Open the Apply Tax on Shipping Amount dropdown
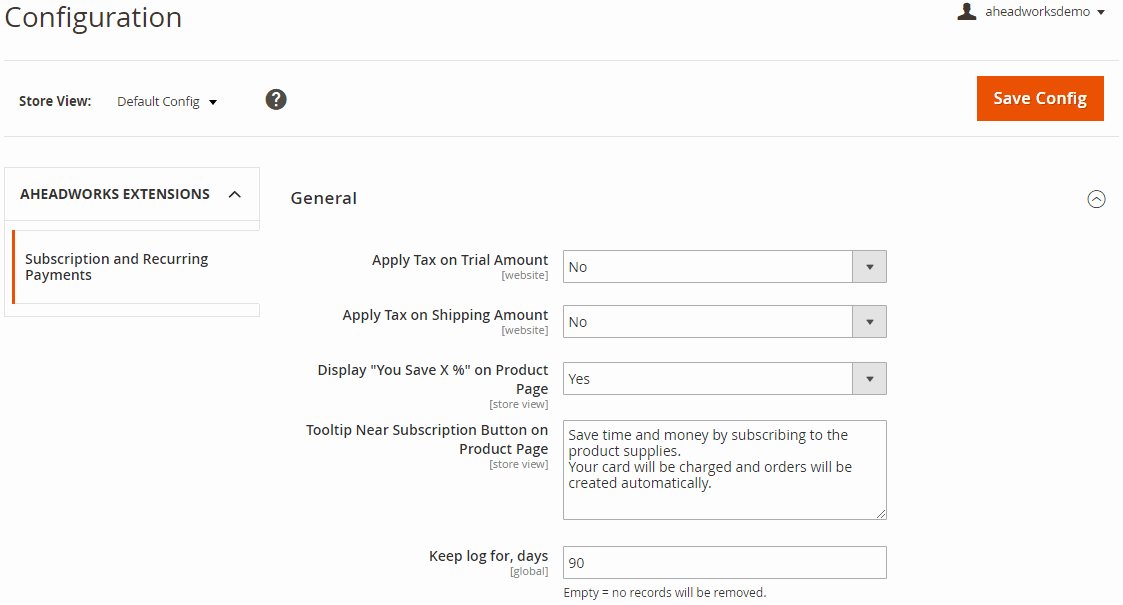The image size is (1123, 605). pyautogui.click(x=724, y=321)
